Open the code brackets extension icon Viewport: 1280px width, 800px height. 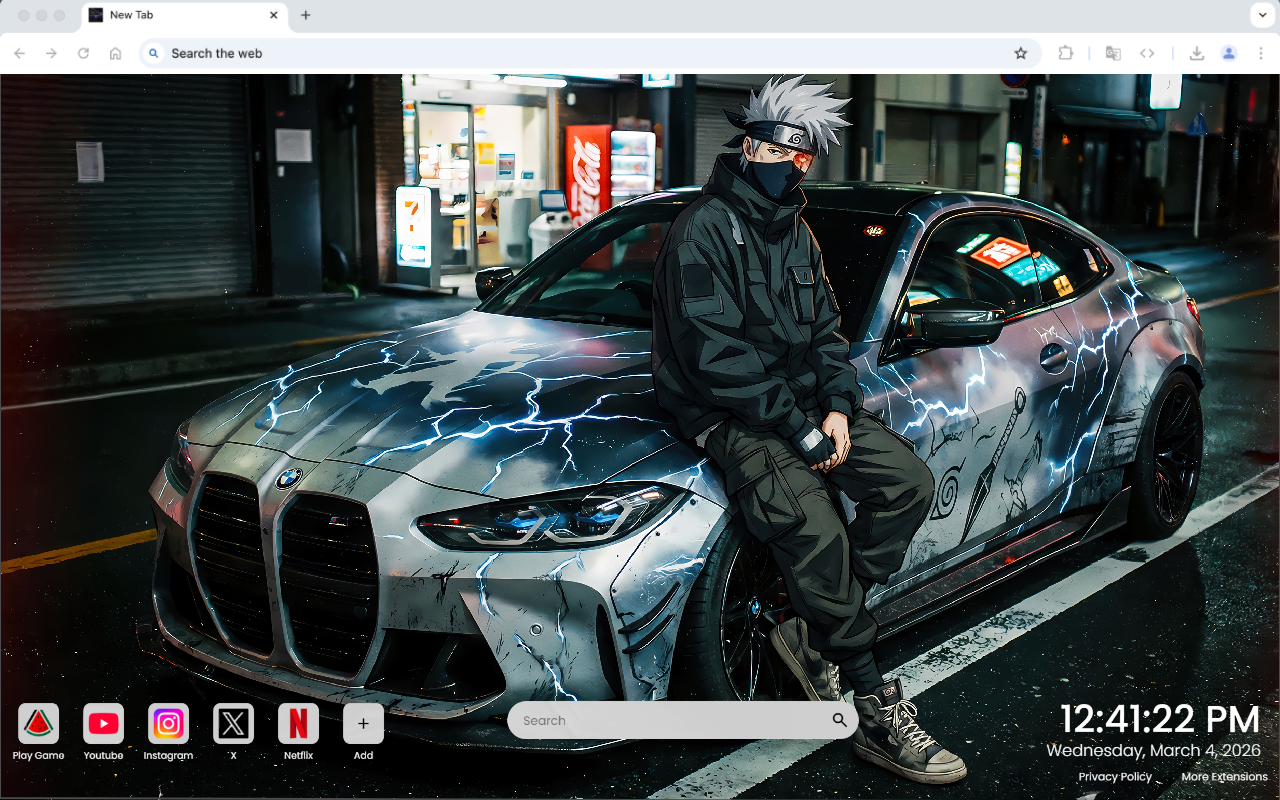tap(1147, 53)
